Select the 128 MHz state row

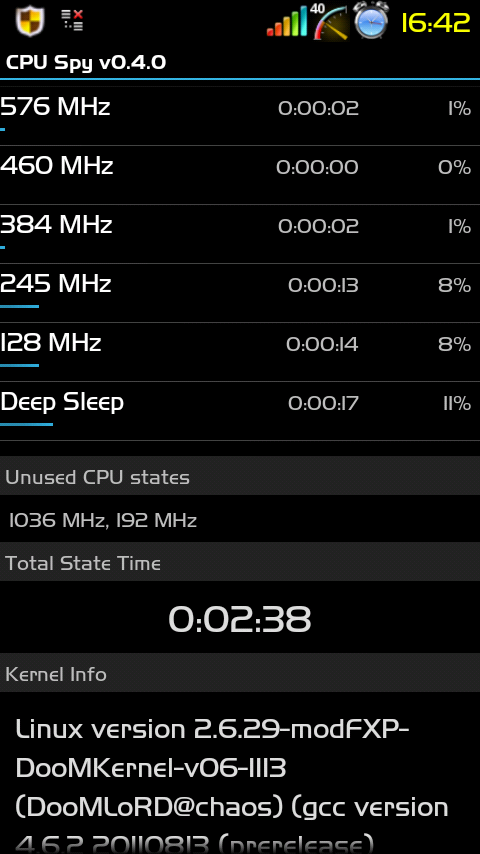coord(240,352)
